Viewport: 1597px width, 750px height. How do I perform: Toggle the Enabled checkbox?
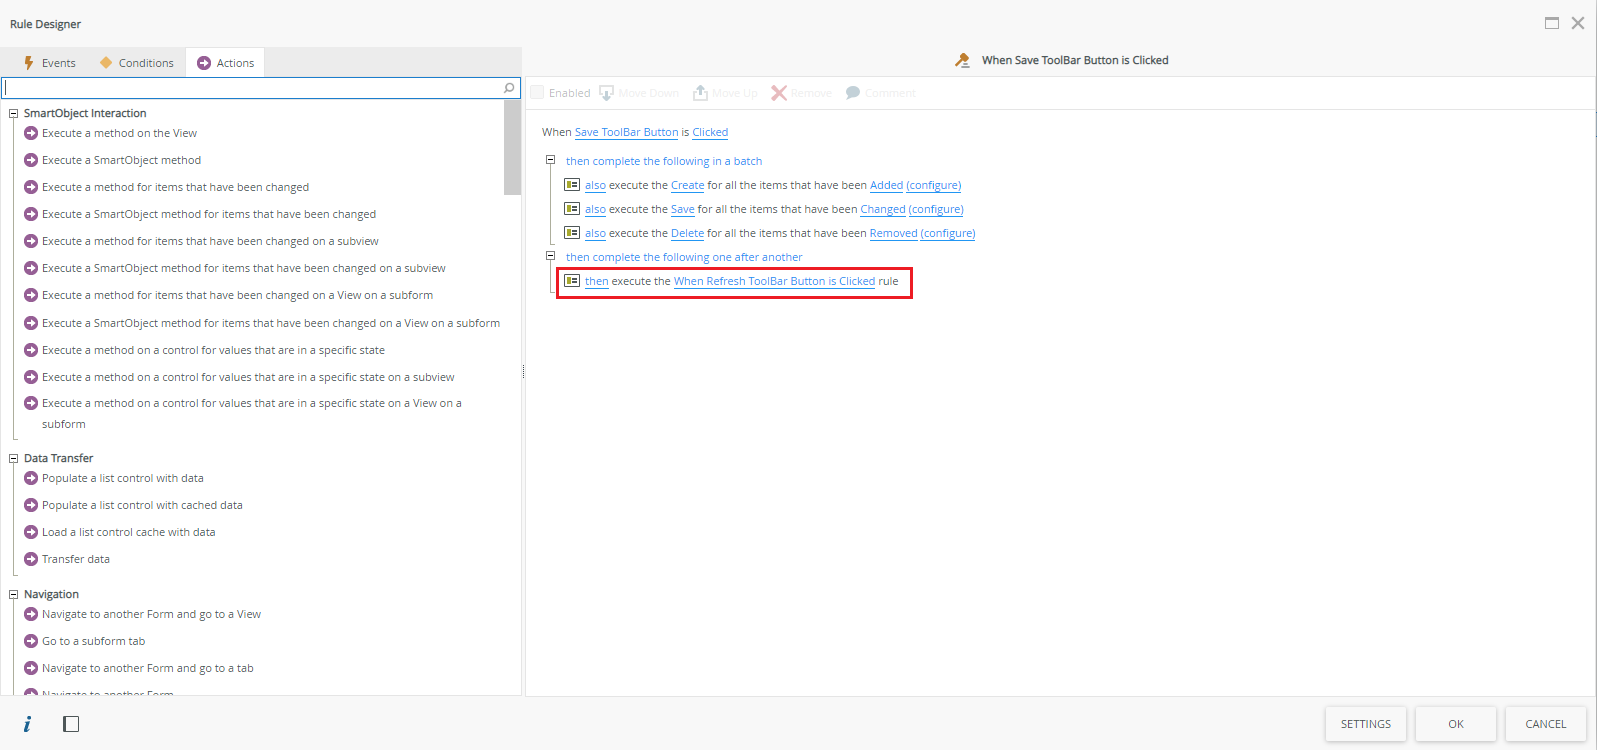(537, 93)
